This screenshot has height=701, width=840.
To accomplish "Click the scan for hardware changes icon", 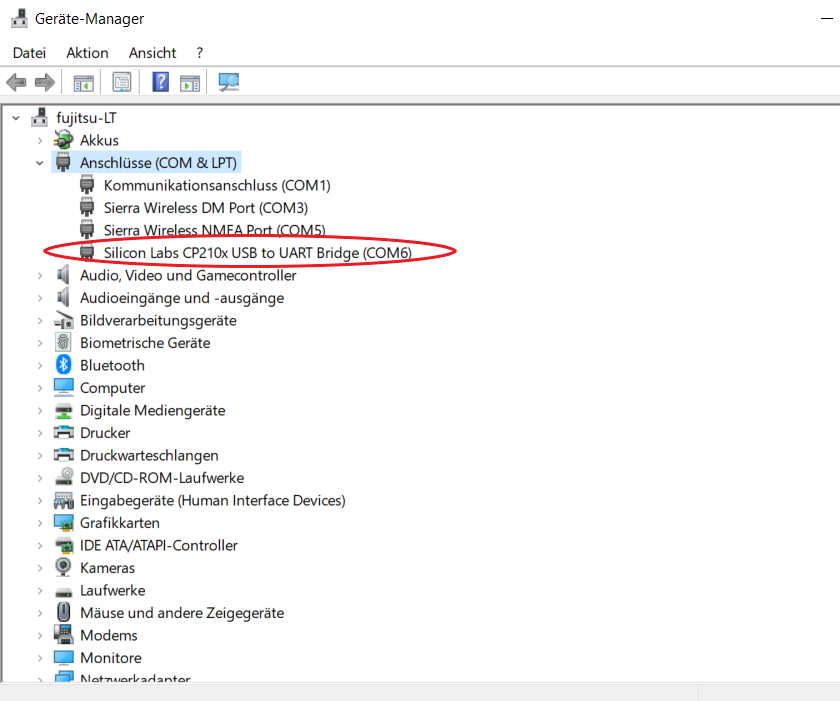I will point(229,82).
